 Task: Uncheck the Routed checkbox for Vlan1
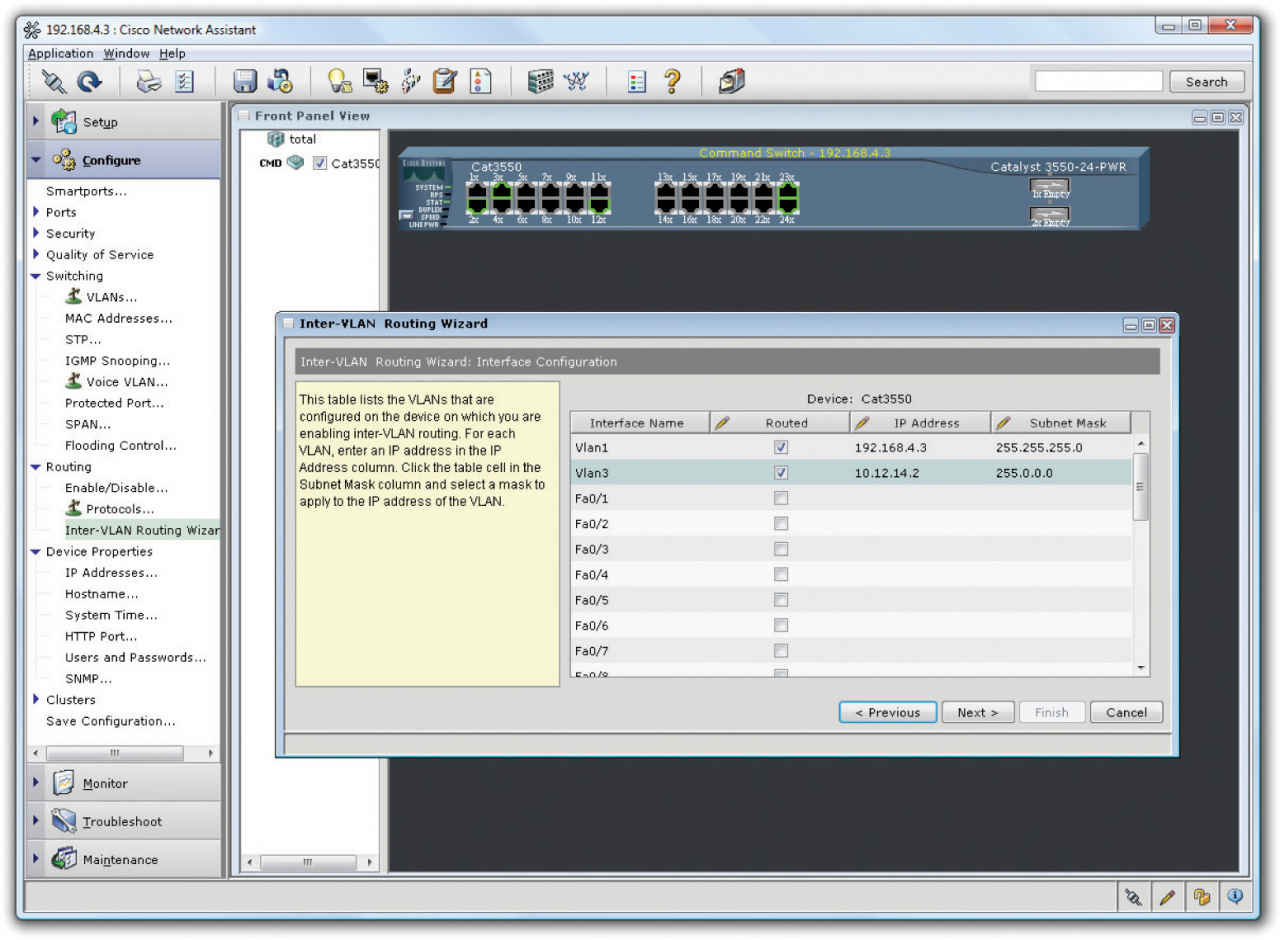(781, 447)
